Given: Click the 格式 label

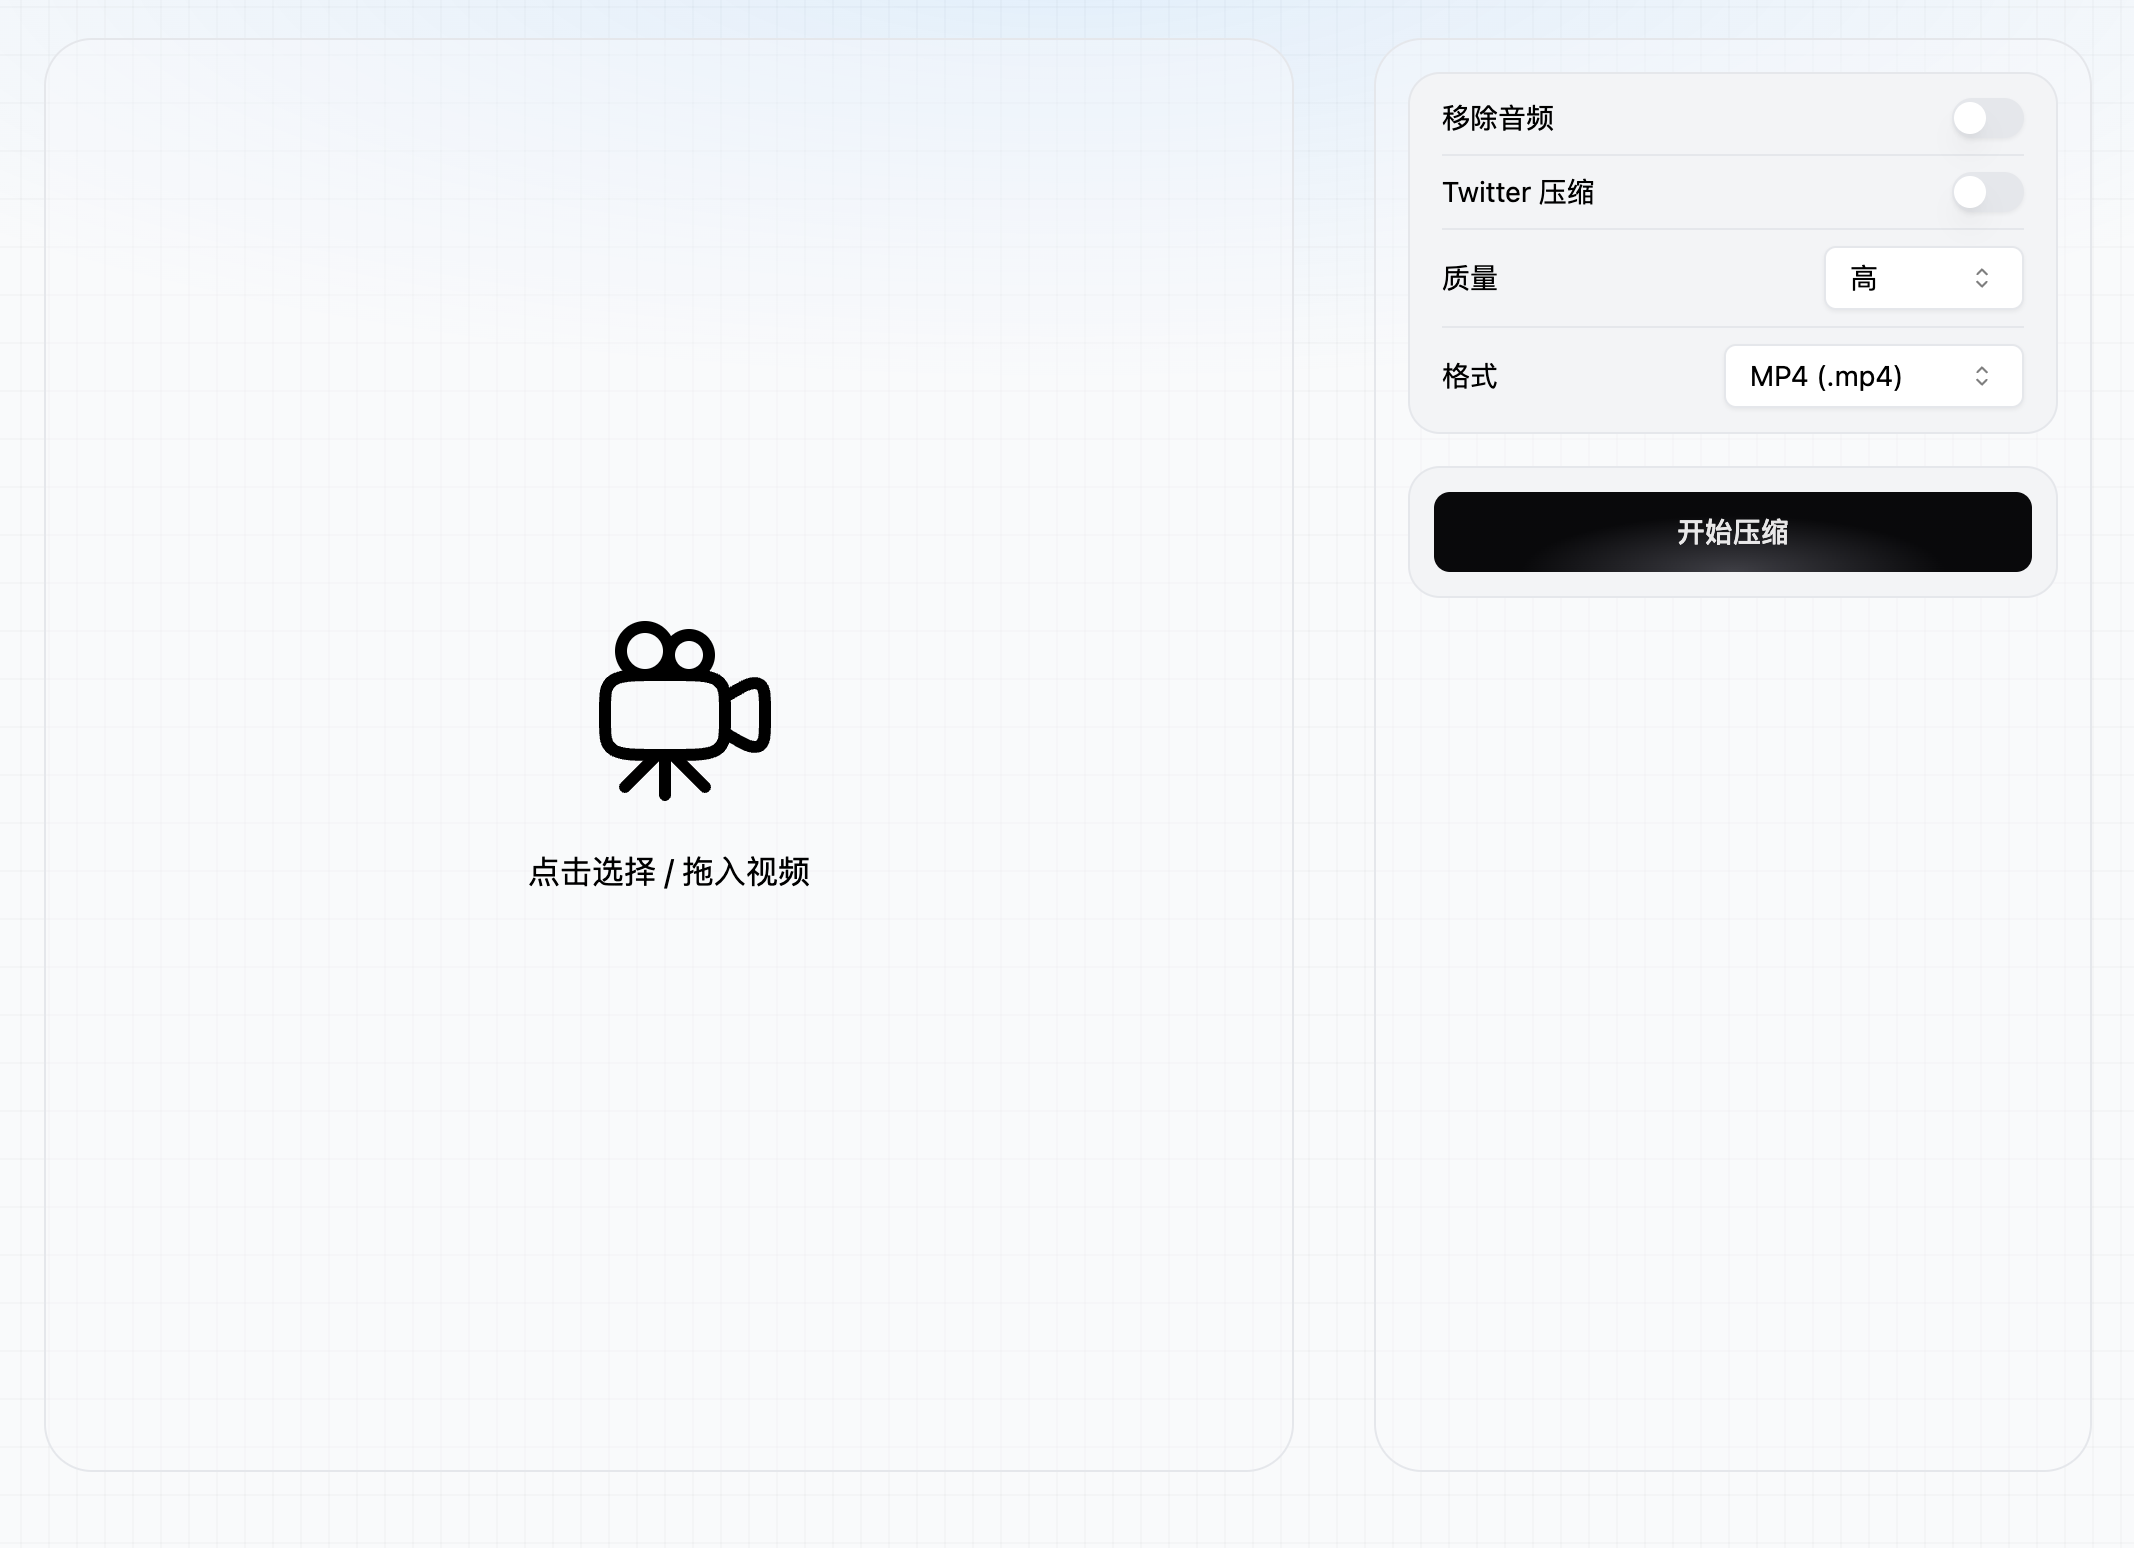Looking at the screenshot, I should point(1469,376).
